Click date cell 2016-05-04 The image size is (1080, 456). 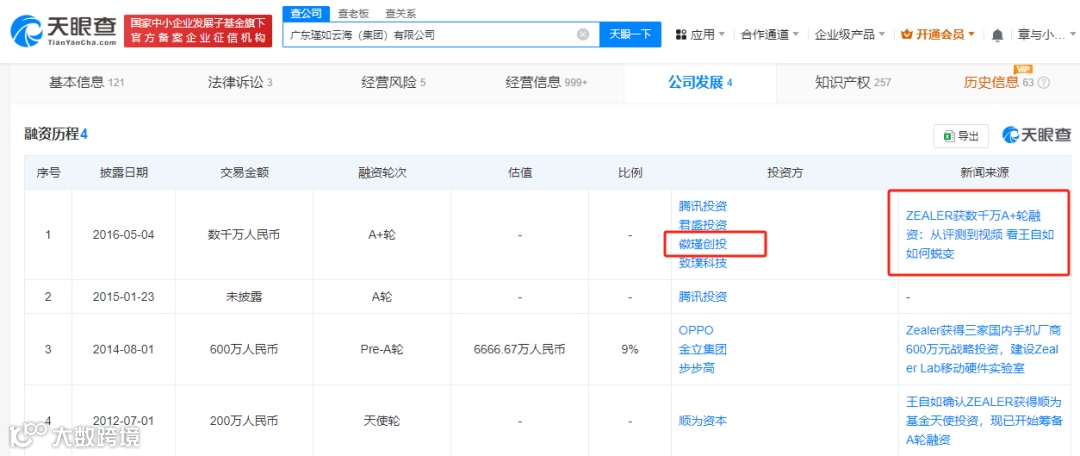tap(123, 234)
